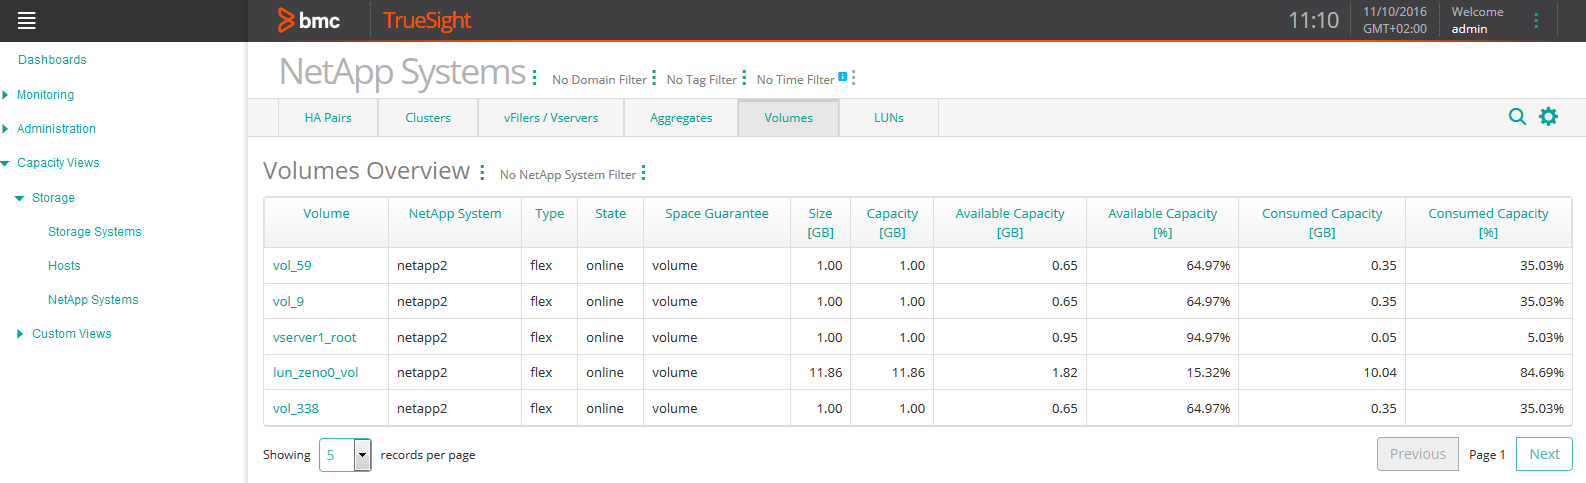The width and height of the screenshot is (1586, 483).
Task: Switch to the LUNs tab
Action: [889, 118]
